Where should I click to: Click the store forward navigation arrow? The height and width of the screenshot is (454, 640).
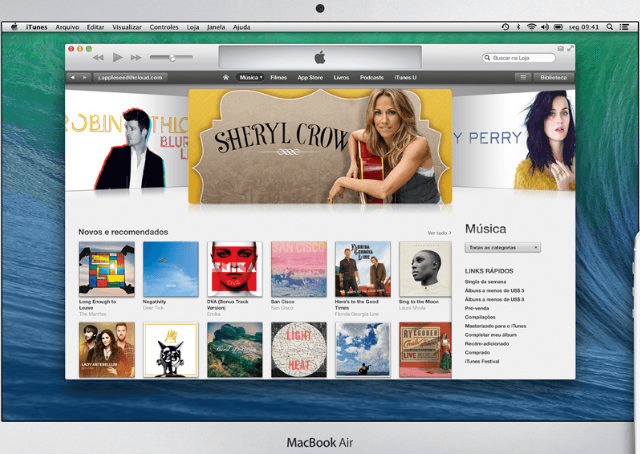point(86,77)
